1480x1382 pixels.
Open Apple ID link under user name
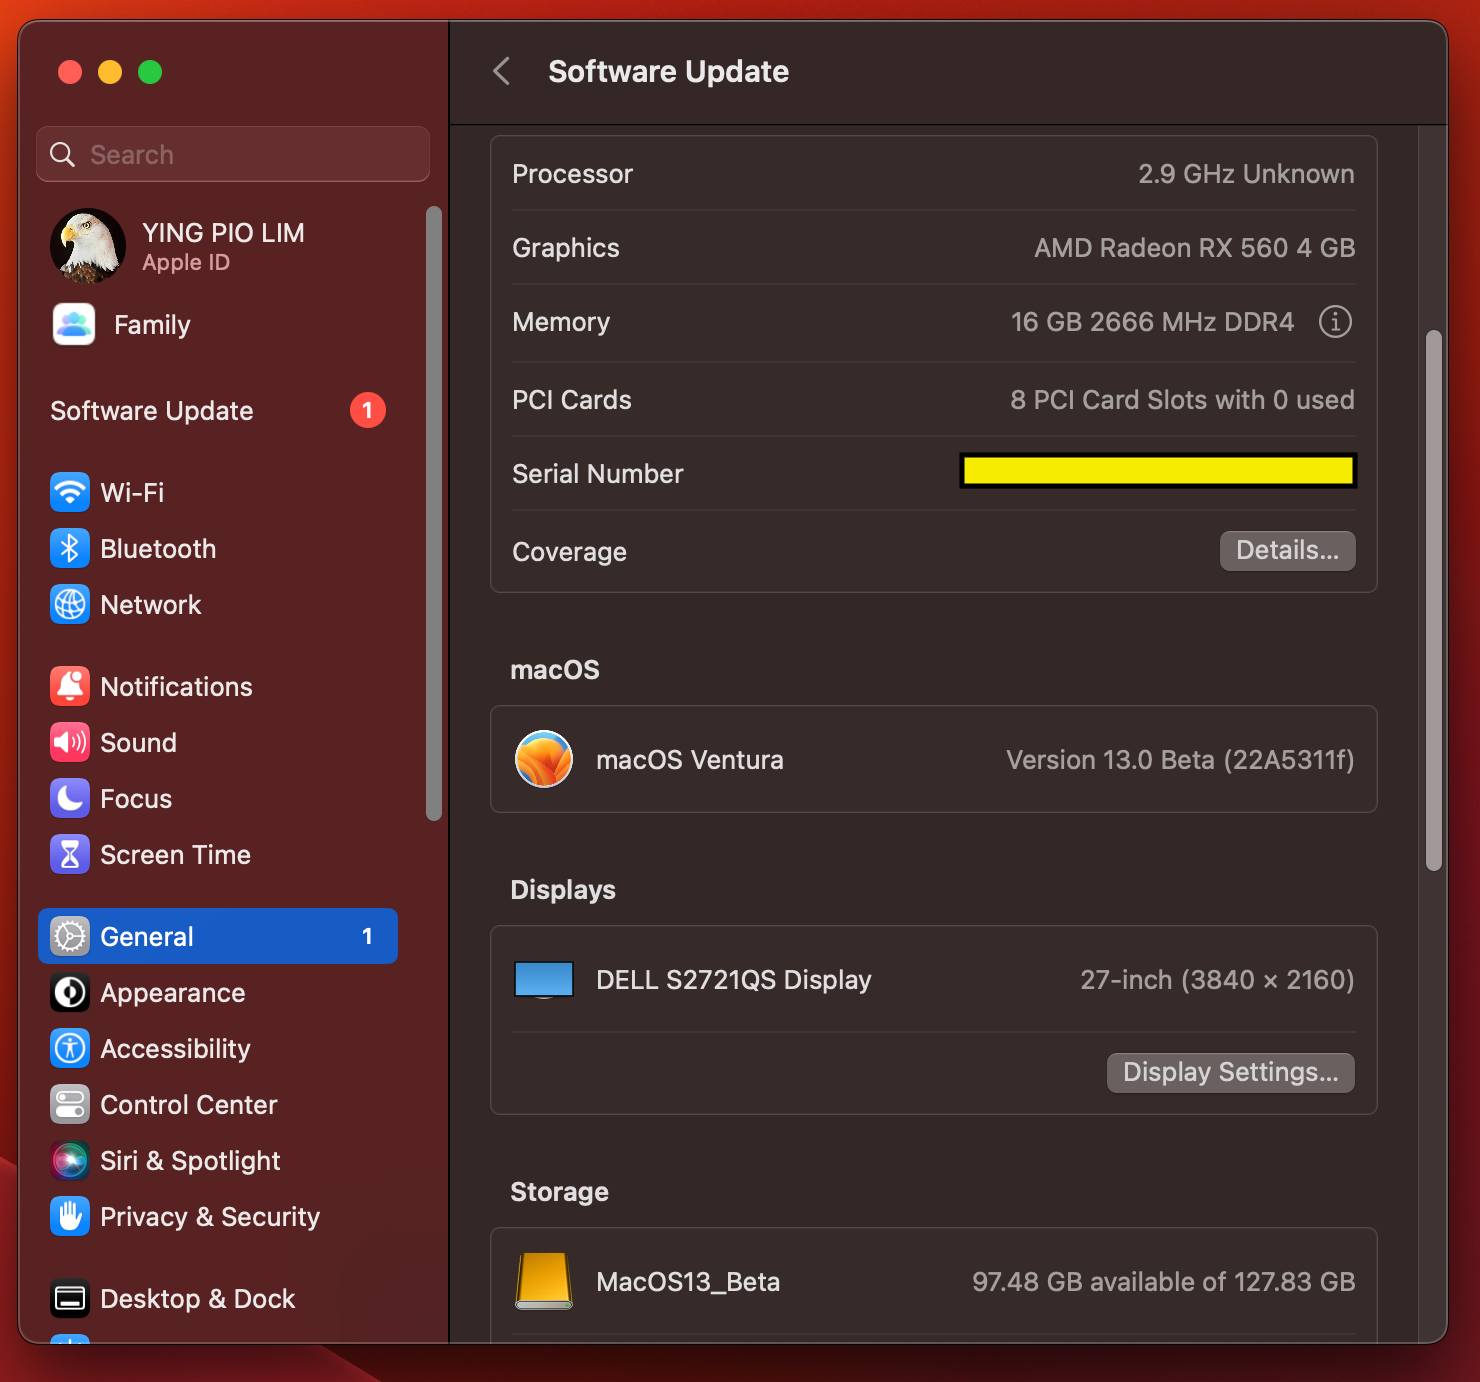click(x=186, y=262)
